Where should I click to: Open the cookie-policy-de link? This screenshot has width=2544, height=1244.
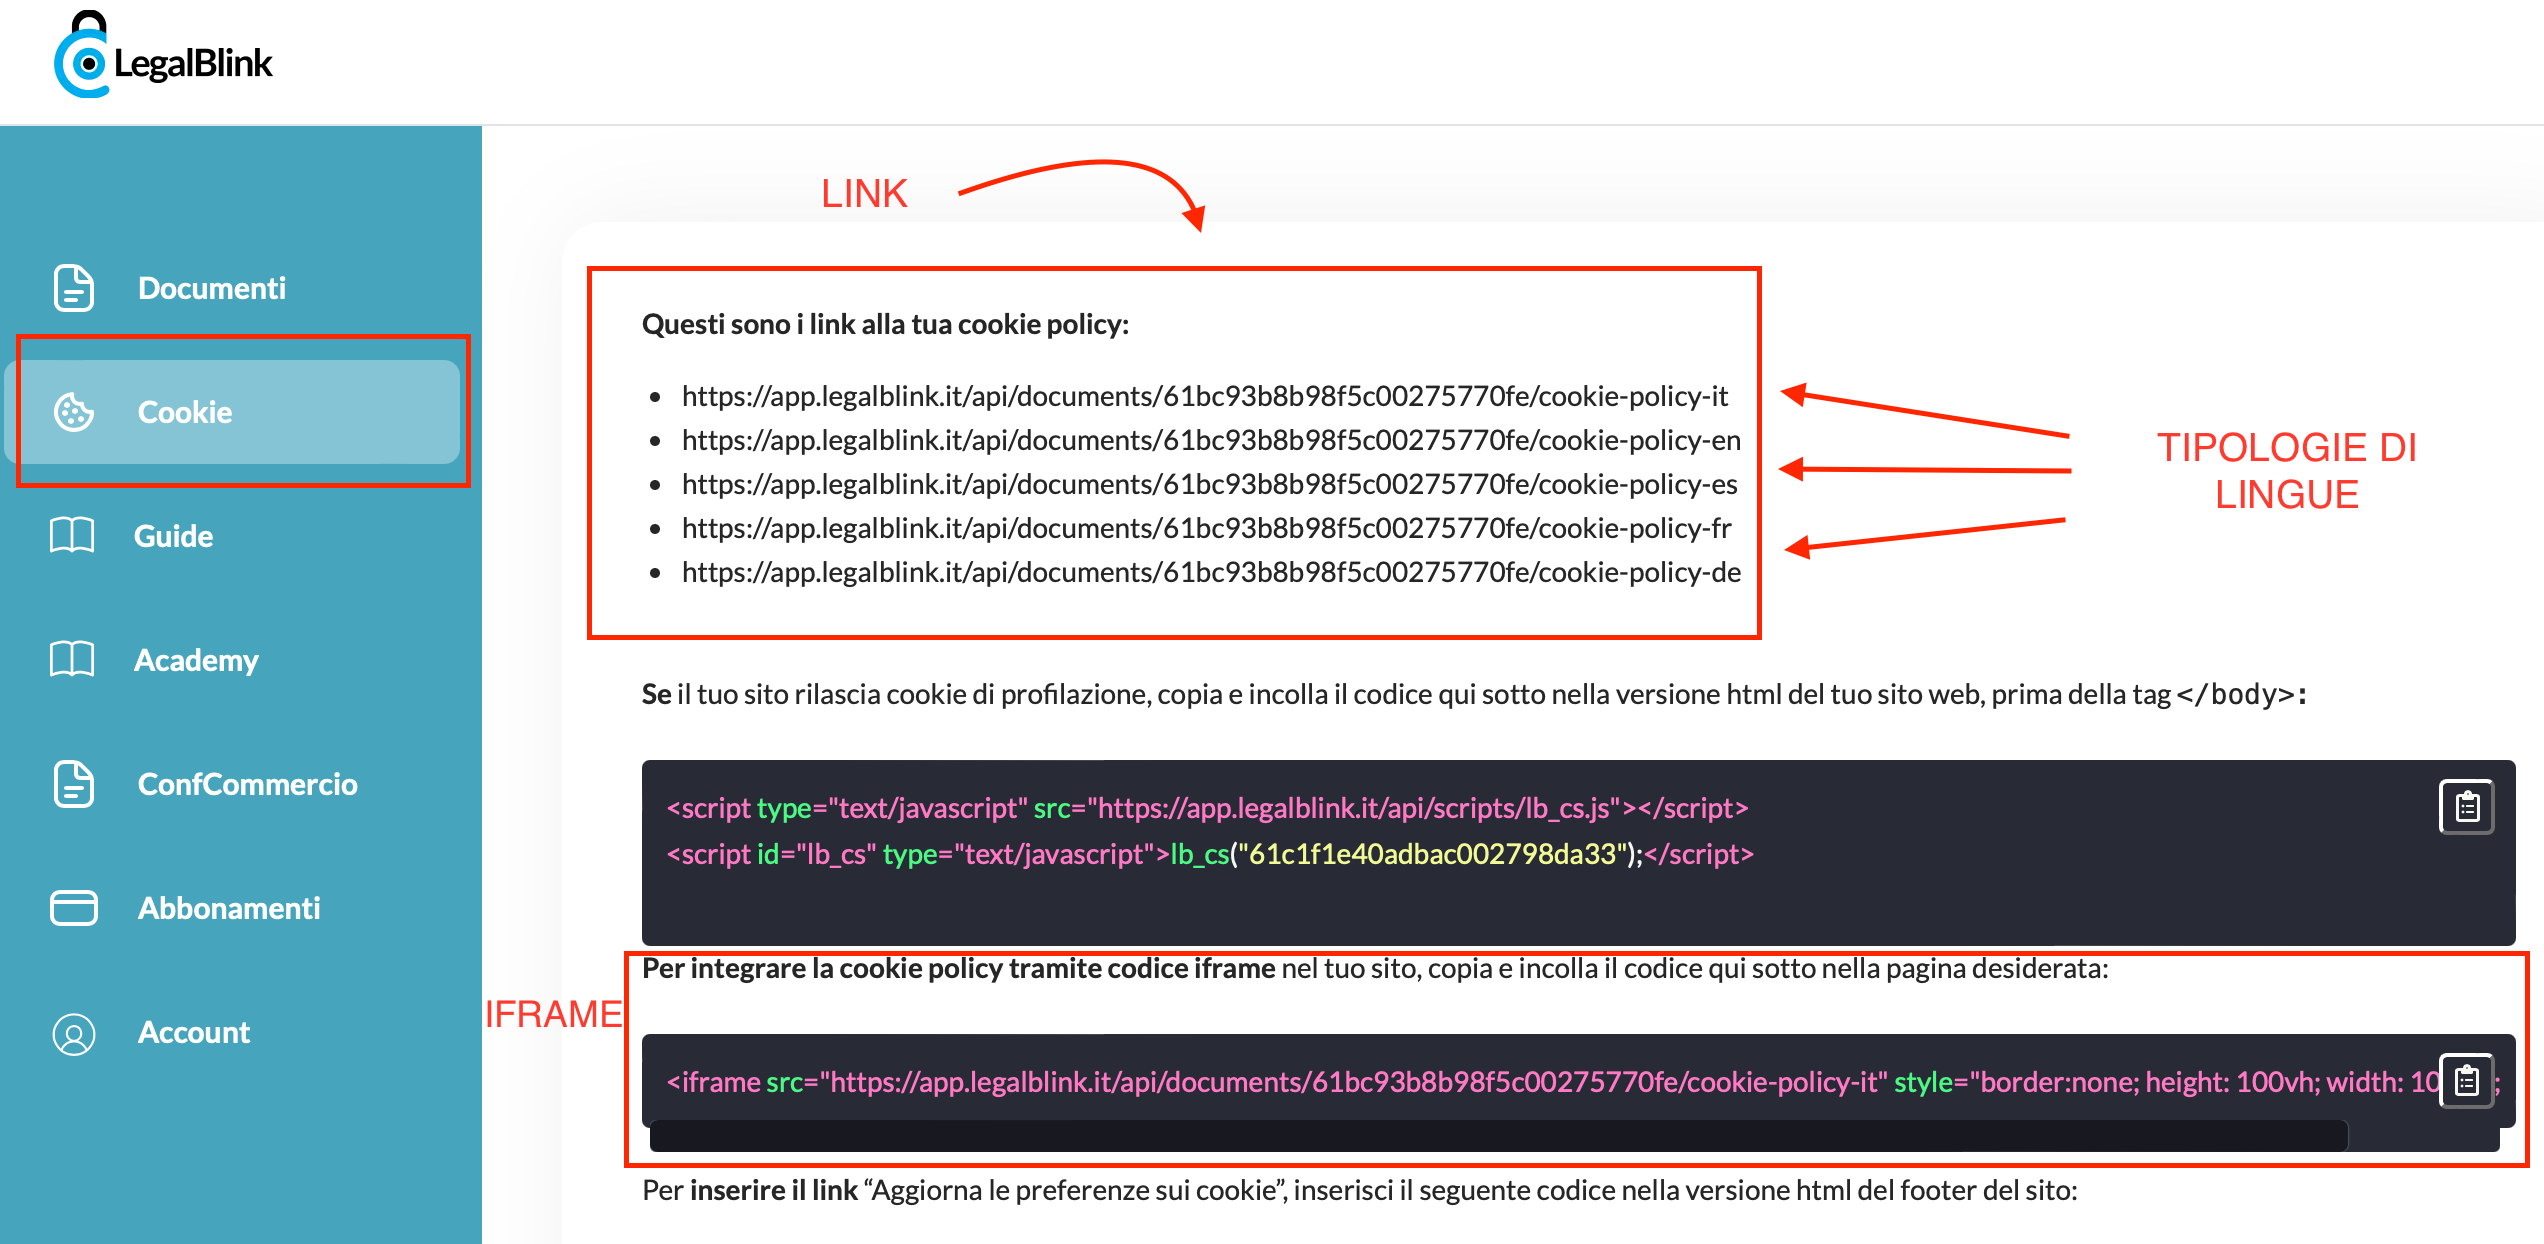click(1211, 572)
